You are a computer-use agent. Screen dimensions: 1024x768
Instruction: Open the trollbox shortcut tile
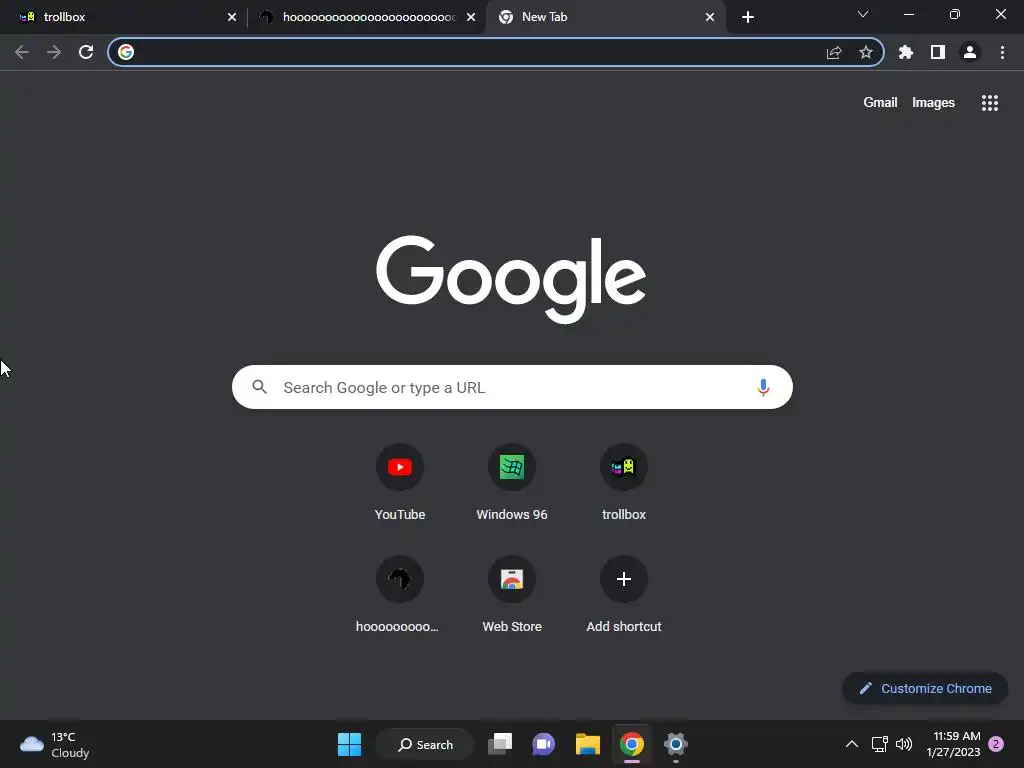[624, 483]
